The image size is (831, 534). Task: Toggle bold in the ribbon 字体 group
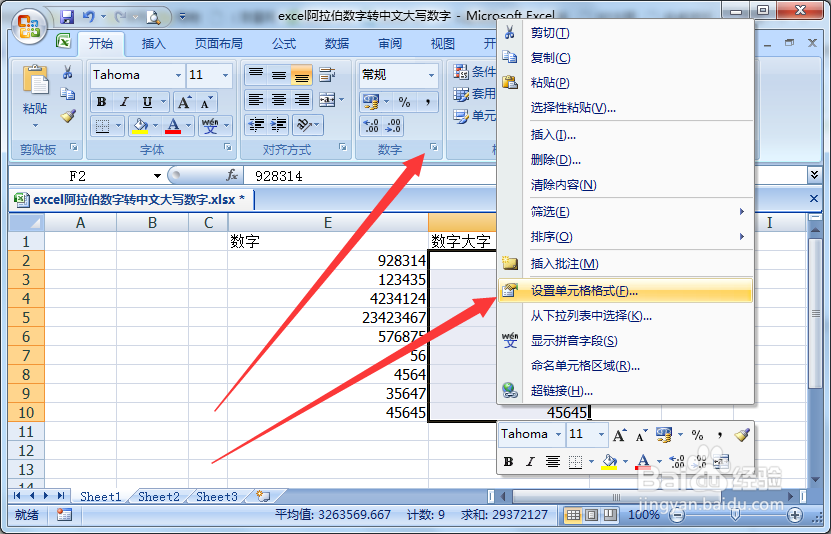[x=101, y=102]
